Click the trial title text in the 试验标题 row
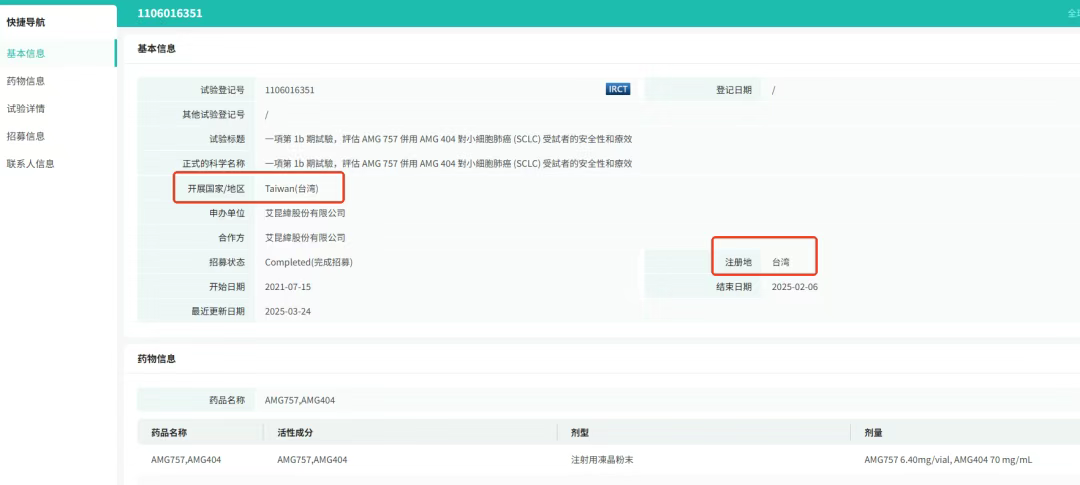Screen dimensions: 1080x485 [448, 139]
